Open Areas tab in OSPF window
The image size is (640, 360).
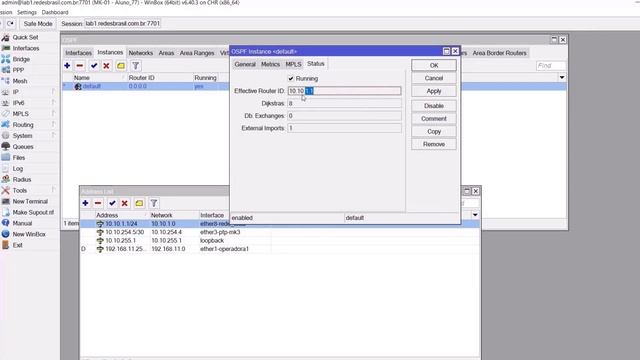166,53
